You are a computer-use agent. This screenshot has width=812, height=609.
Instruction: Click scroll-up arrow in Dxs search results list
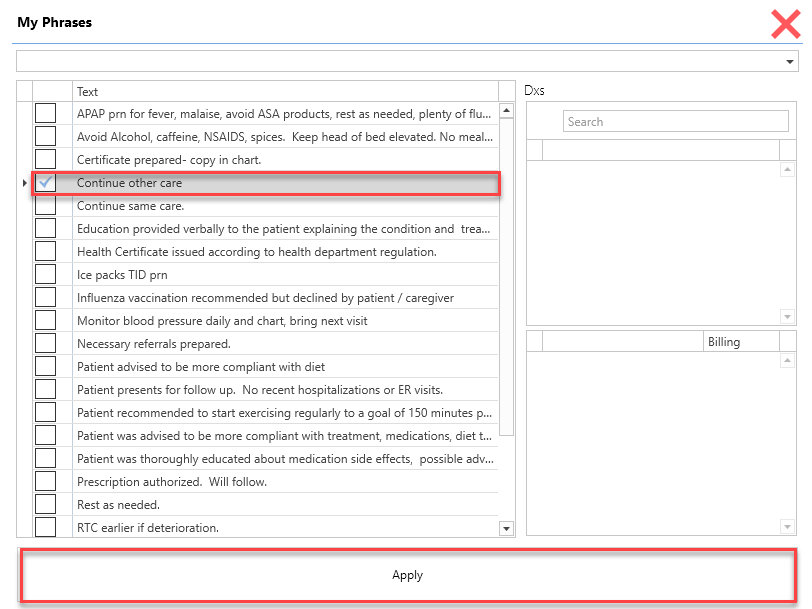point(787,169)
